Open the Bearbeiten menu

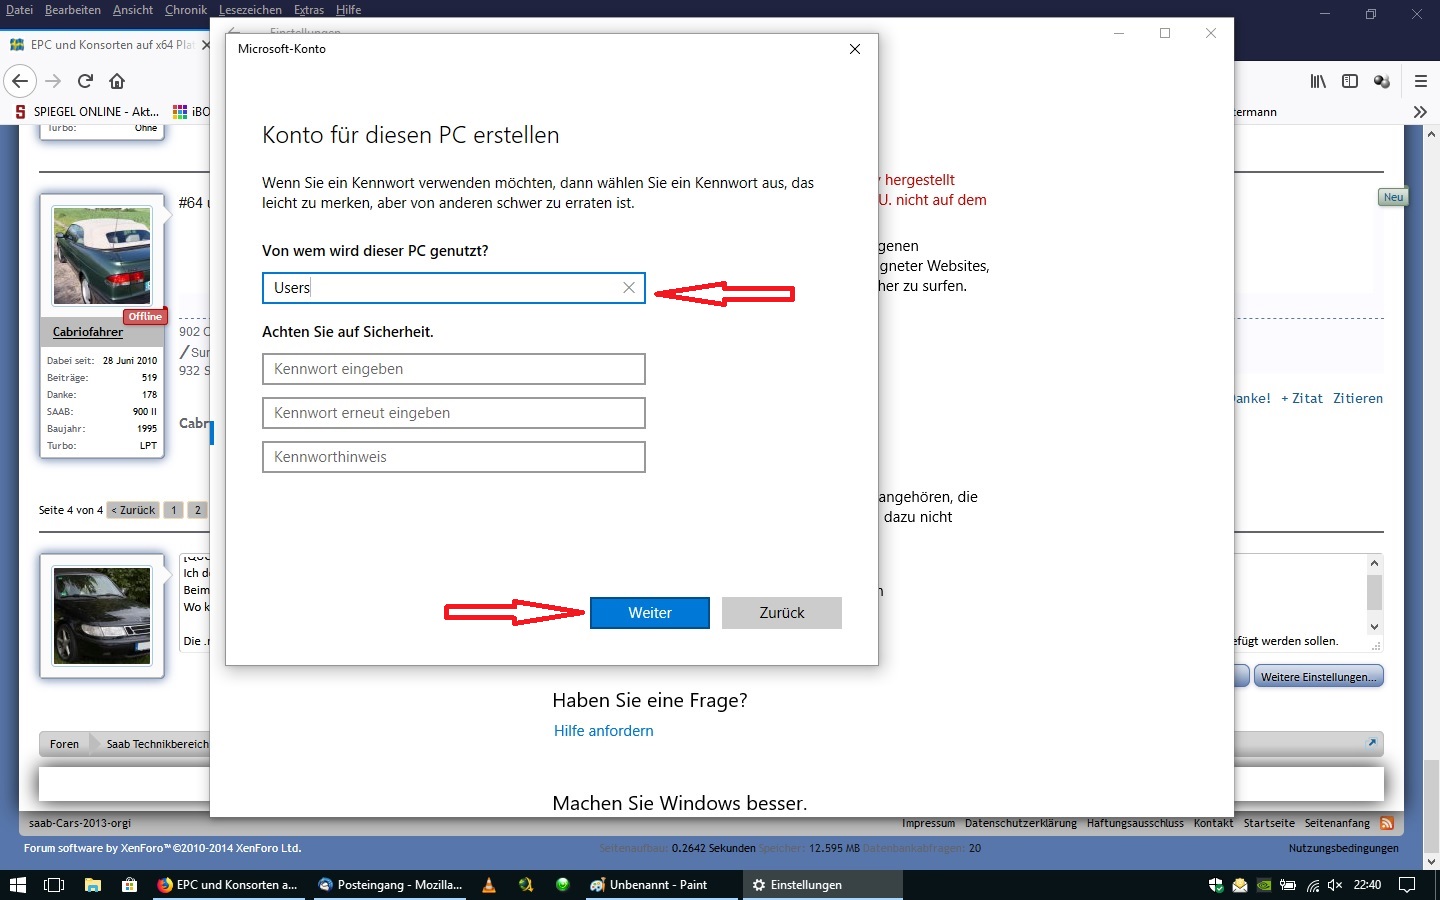[72, 10]
